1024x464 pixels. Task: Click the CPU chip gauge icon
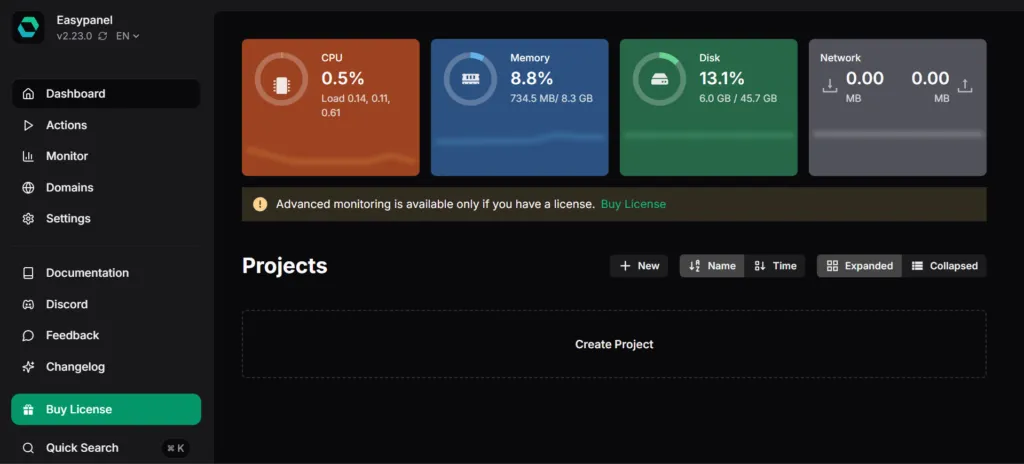[x=281, y=84]
